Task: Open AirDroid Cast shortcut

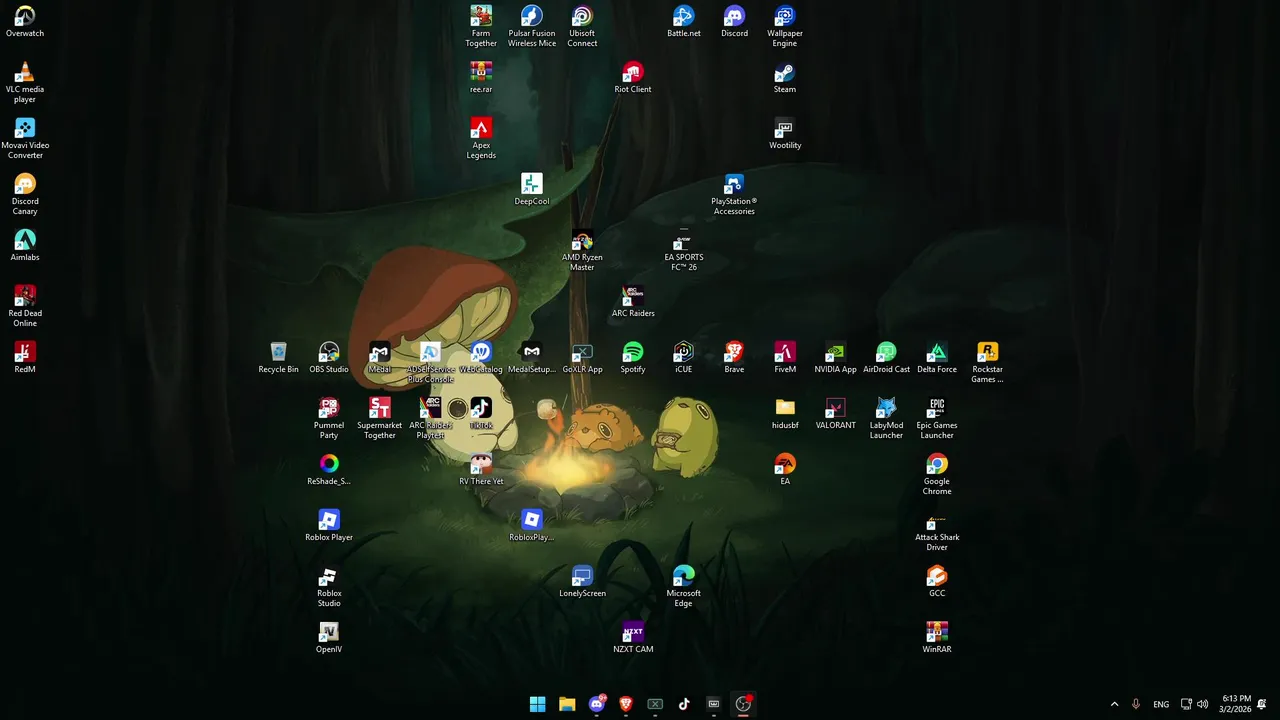Action: 886,357
